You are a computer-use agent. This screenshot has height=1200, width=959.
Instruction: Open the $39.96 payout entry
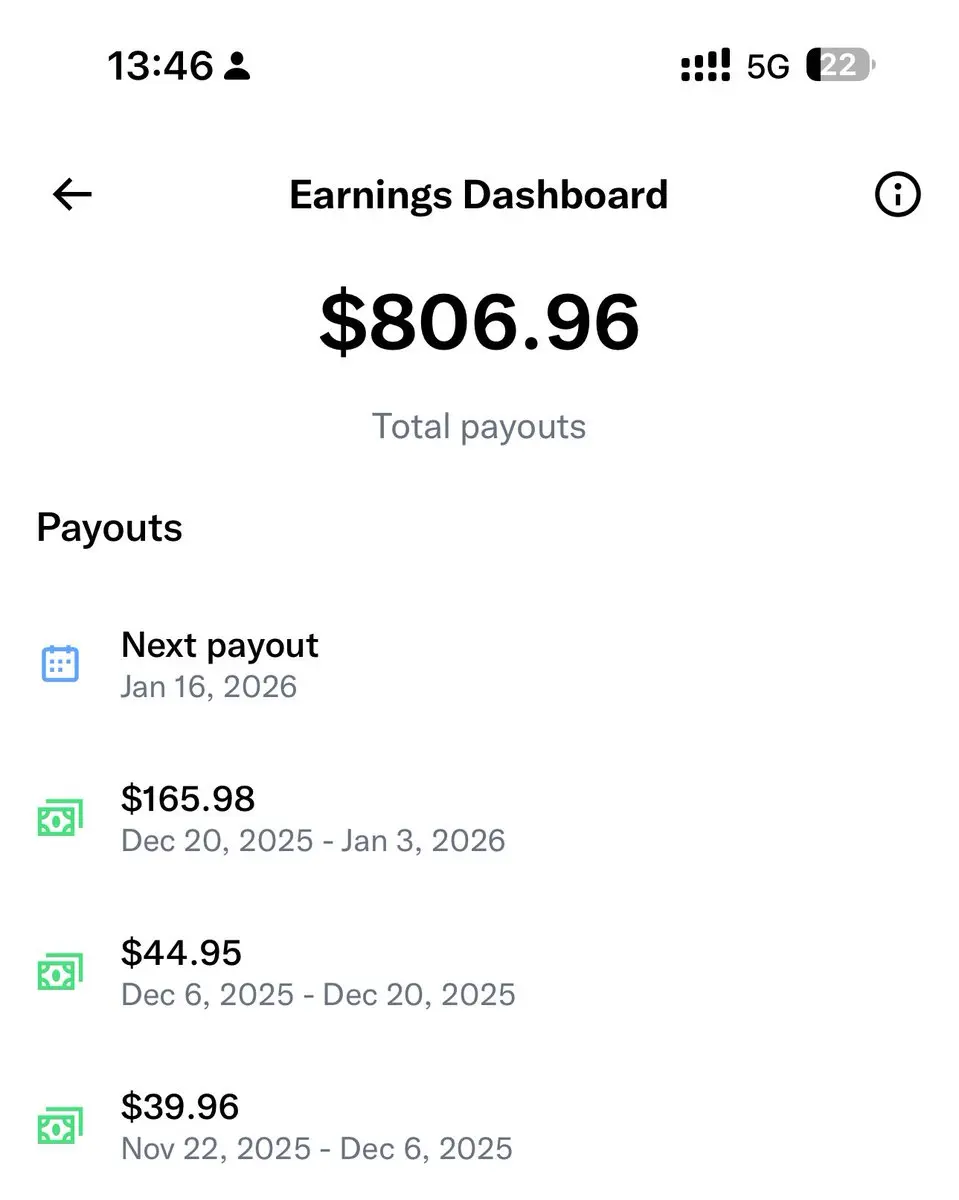pos(479,1127)
